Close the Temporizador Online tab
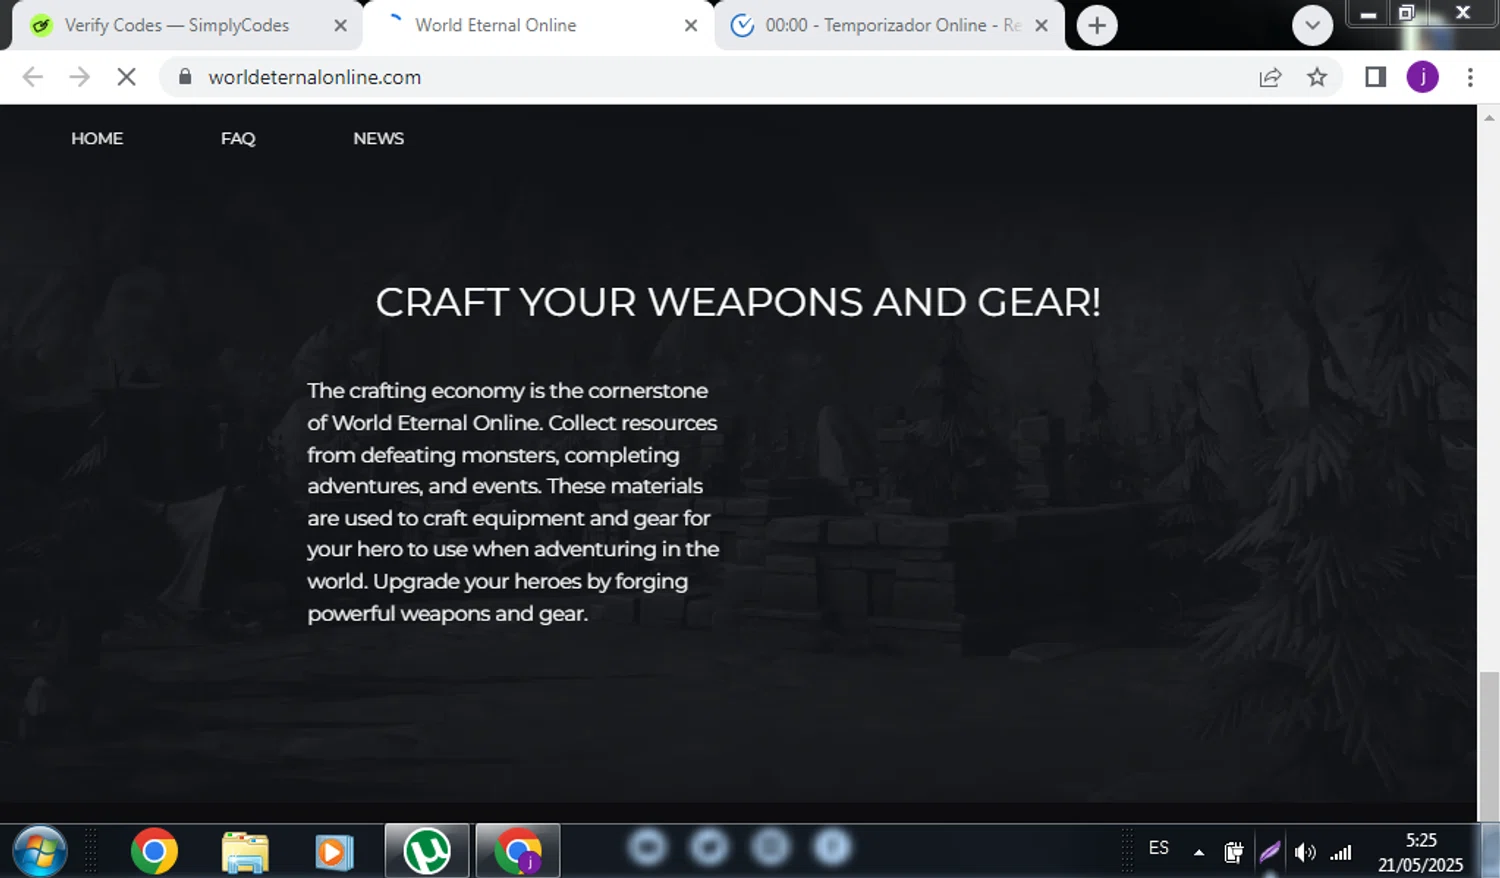1500x878 pixels. tap(1042, 25)
